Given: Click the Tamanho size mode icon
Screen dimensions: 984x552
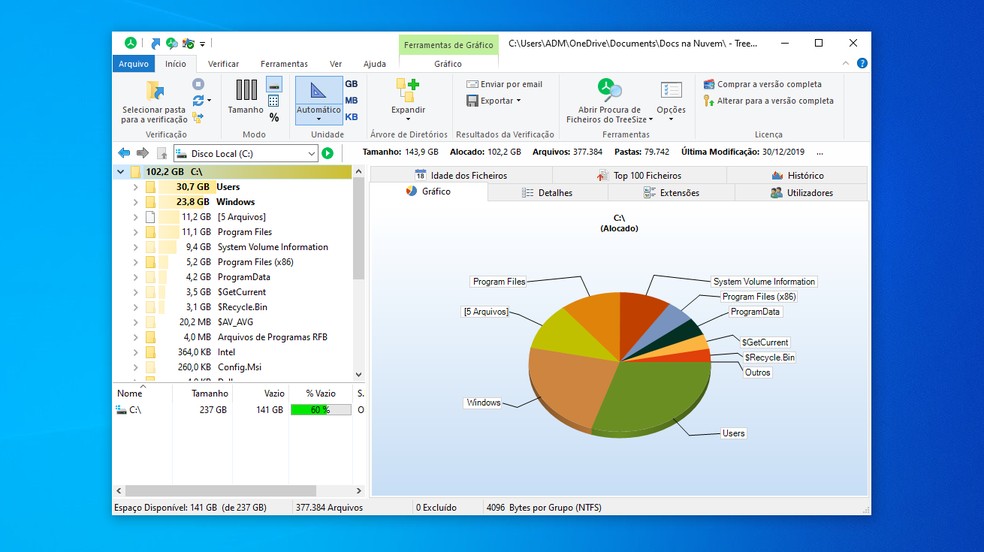Looking at the screenshot, I should [x=245, y=90].
